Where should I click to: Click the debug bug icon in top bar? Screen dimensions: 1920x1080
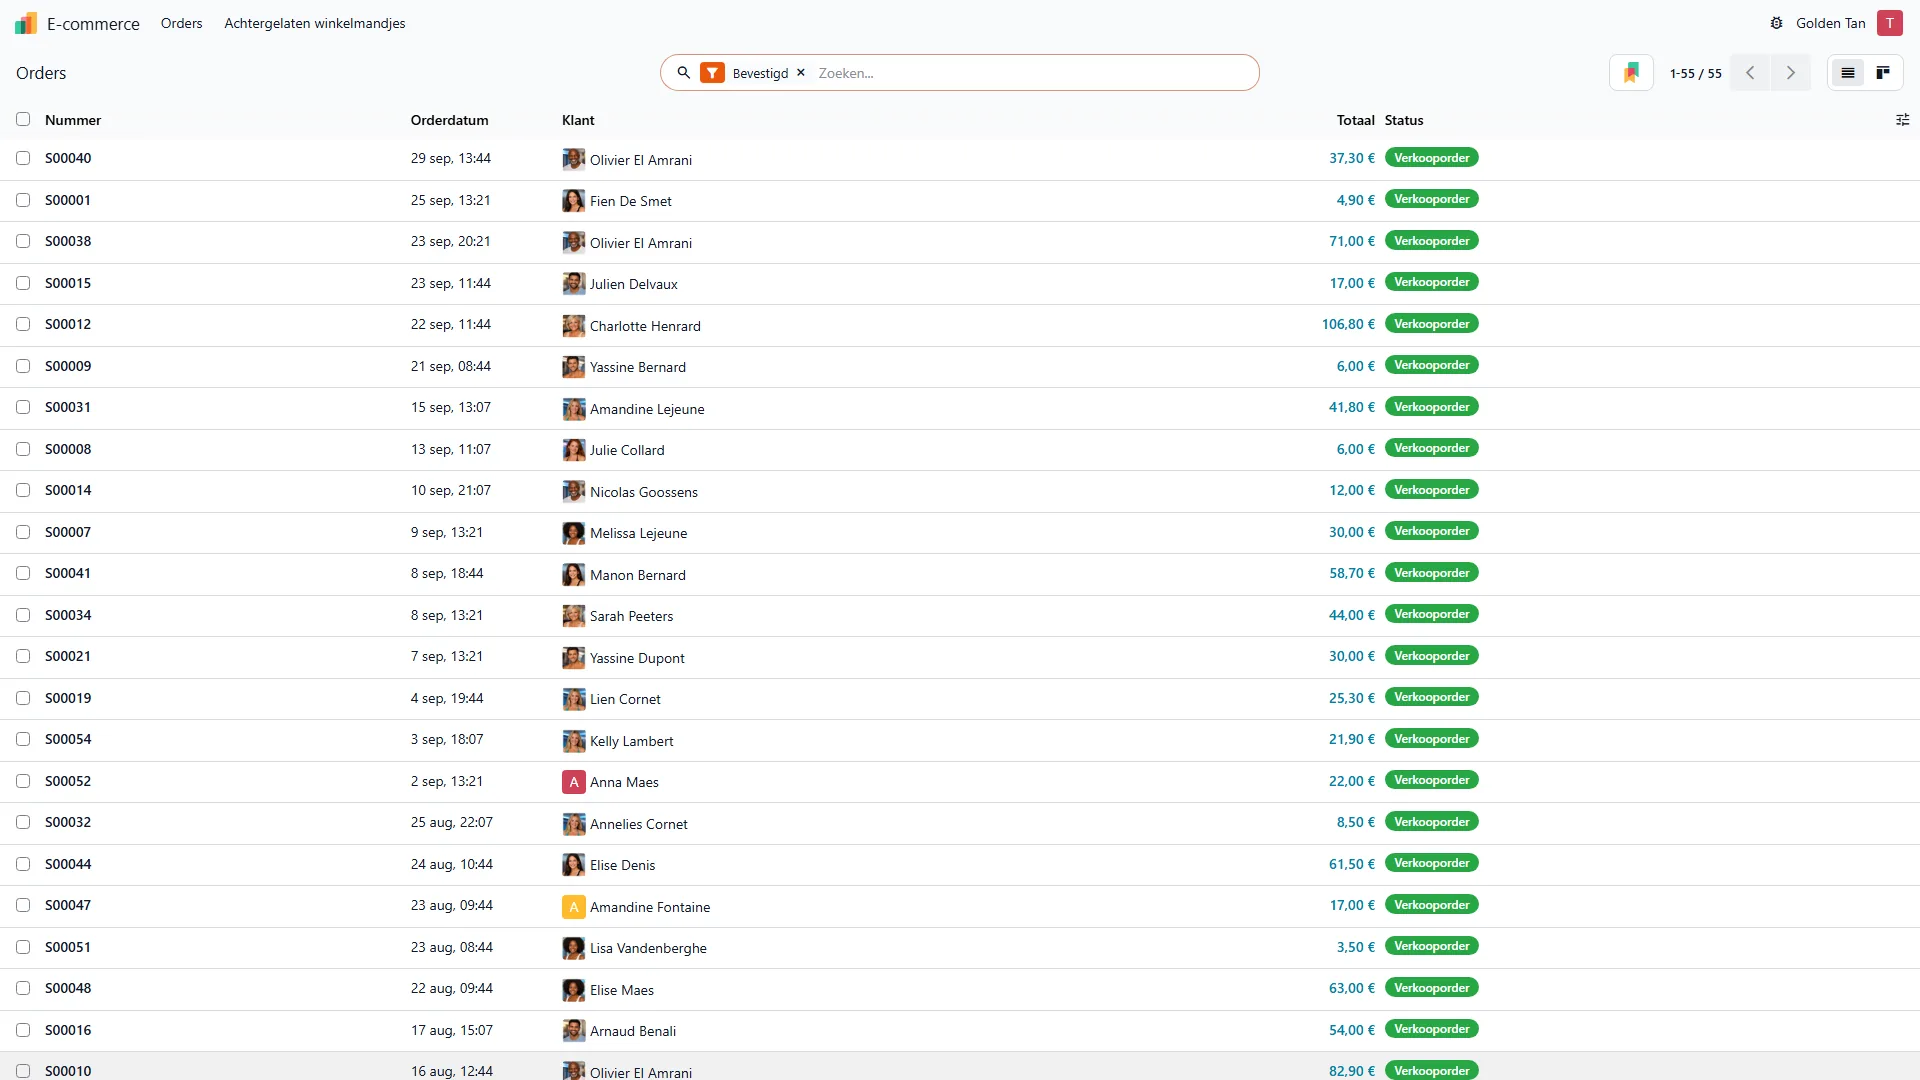pyautogui.click(x=1776, y=23)
